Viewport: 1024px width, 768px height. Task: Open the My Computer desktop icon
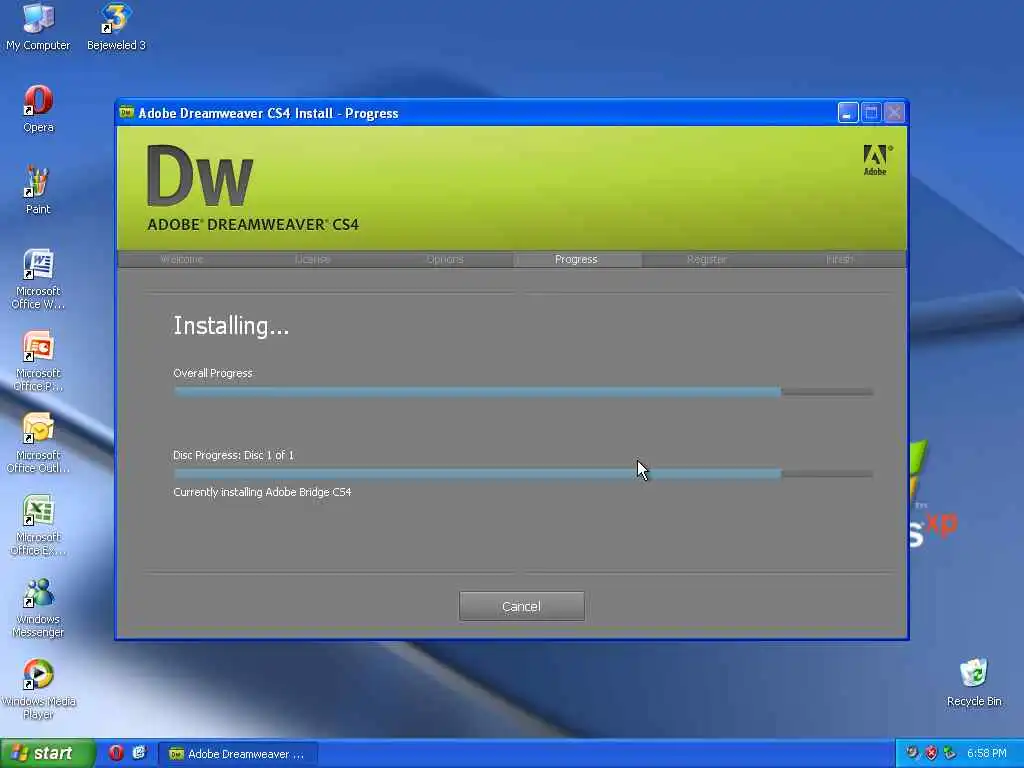pyautogui.click(x=38, y=27)
